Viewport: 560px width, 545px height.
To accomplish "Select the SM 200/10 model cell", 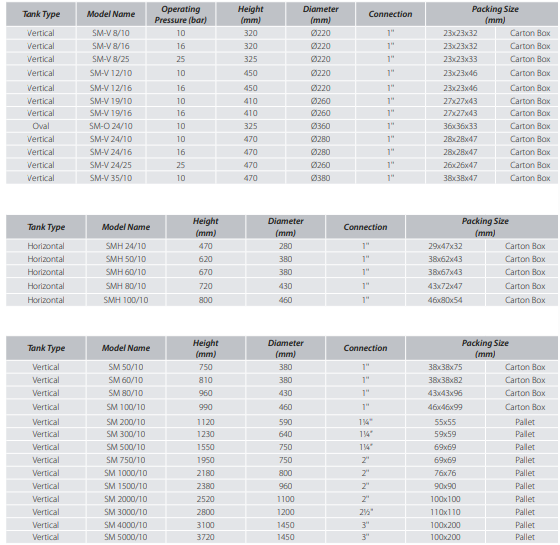I will tap(126, 422).
